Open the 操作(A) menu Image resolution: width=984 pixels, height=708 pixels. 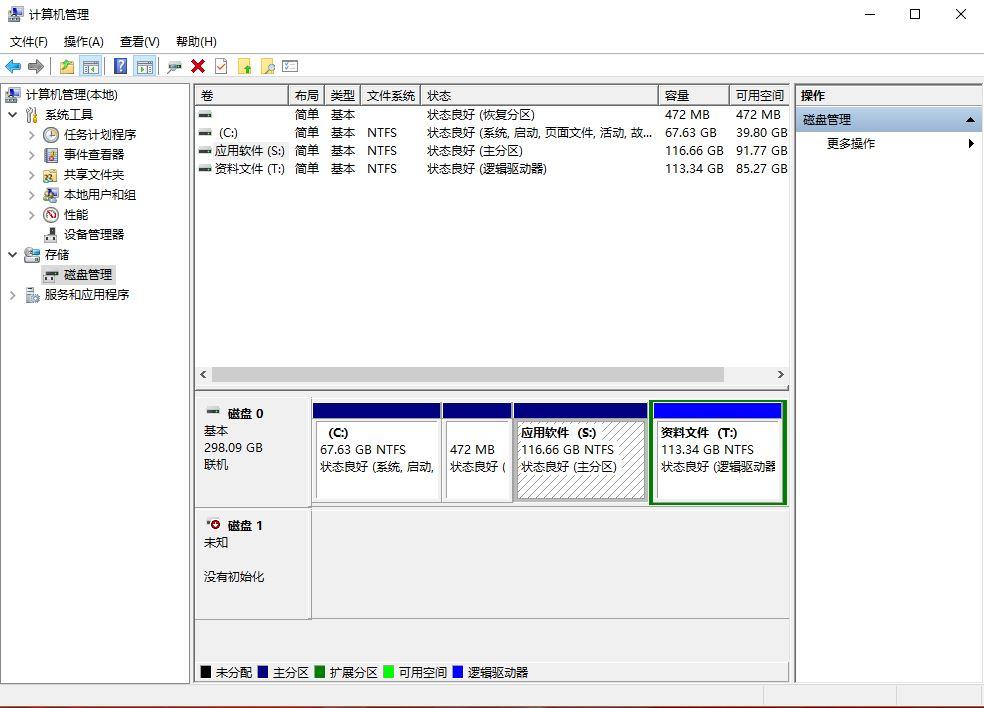pyautogui.click(x=83, y=42)
